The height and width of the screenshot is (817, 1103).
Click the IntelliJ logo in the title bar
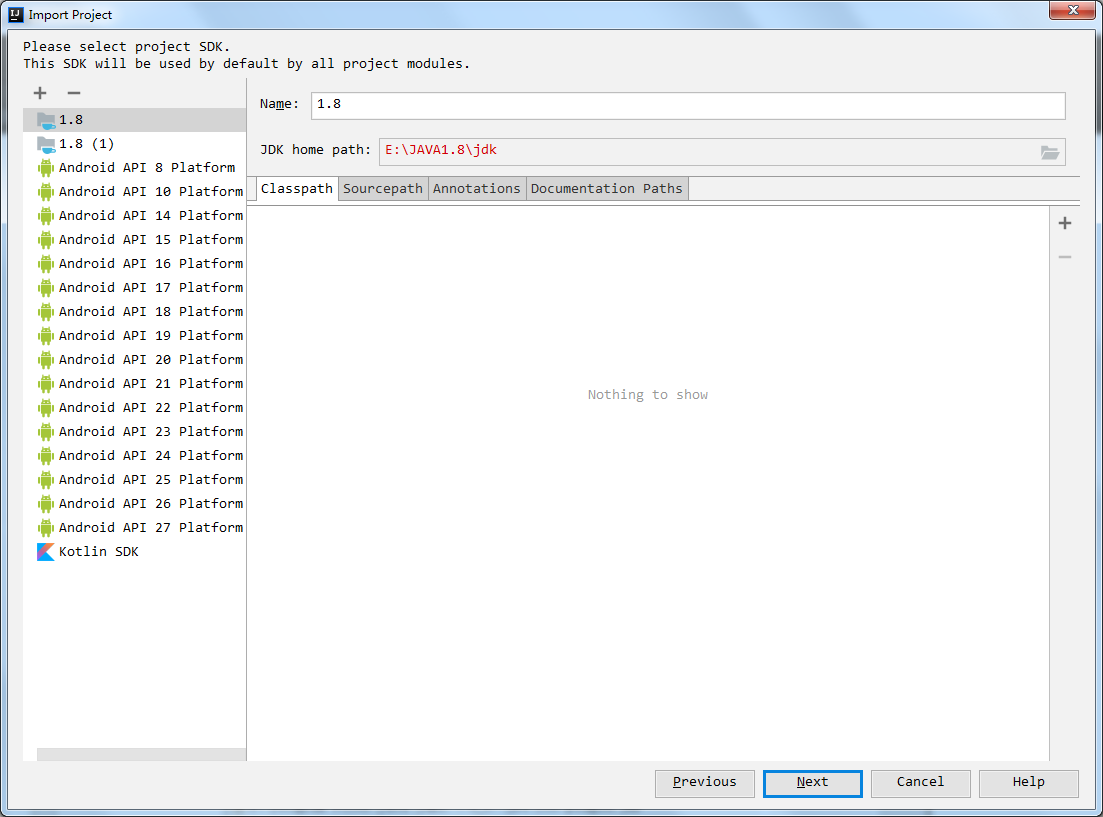pyautogui.click(x=15, y=14)
